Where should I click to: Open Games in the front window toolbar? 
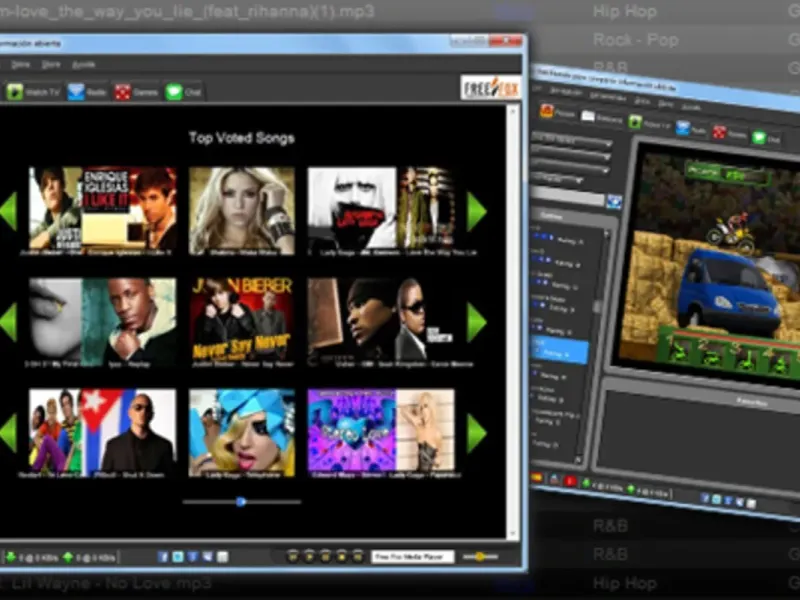(x=136, y=92)
